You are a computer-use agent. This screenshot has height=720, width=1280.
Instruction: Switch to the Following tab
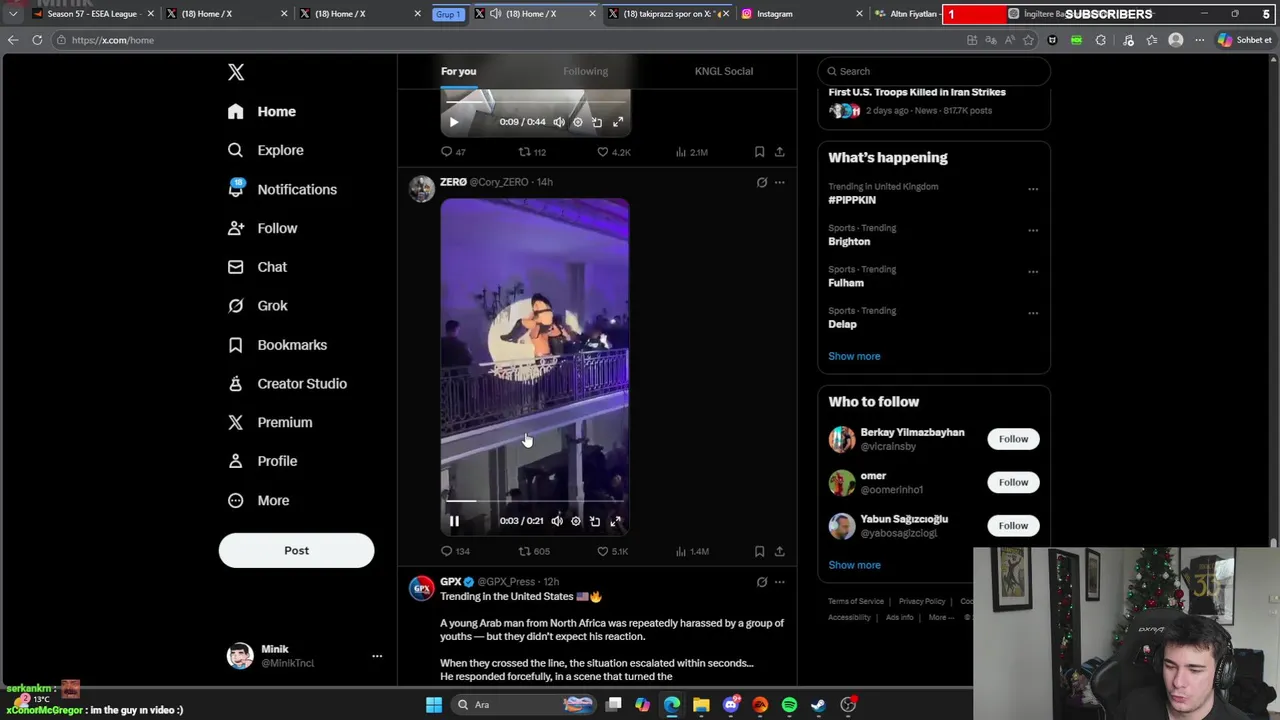point(585,71)
